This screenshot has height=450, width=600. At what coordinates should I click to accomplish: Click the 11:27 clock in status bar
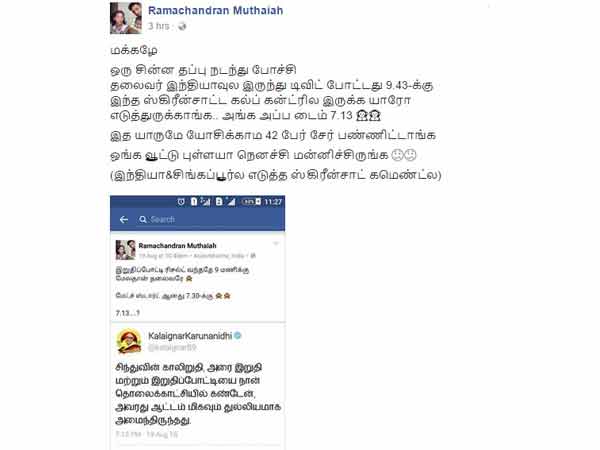click(x=273, y=202)
